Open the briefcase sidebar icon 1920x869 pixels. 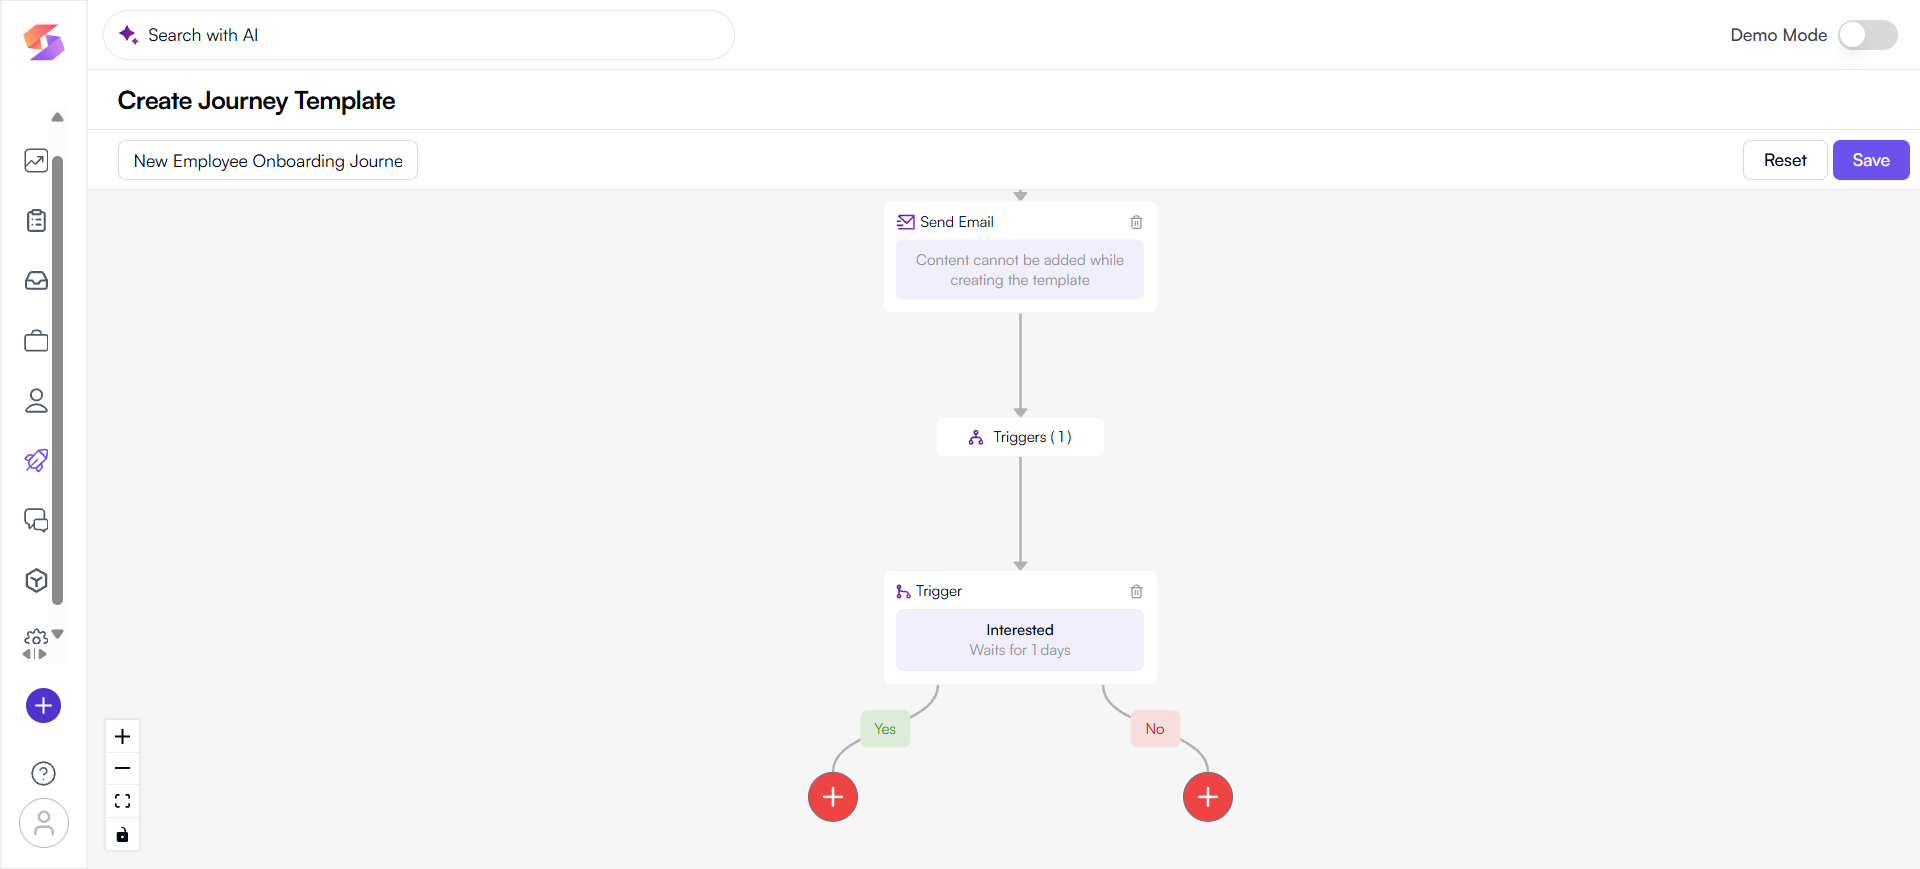point(36,341)
